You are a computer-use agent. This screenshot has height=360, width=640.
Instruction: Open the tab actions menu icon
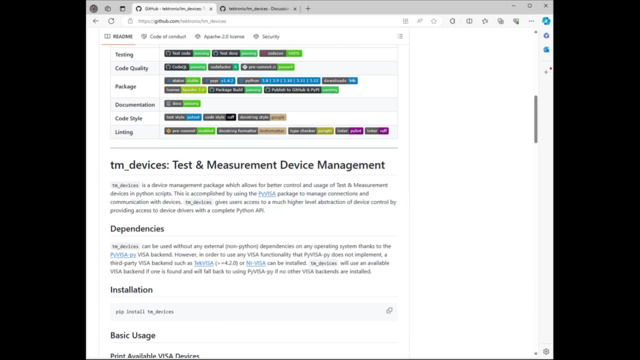coord(122,8)
